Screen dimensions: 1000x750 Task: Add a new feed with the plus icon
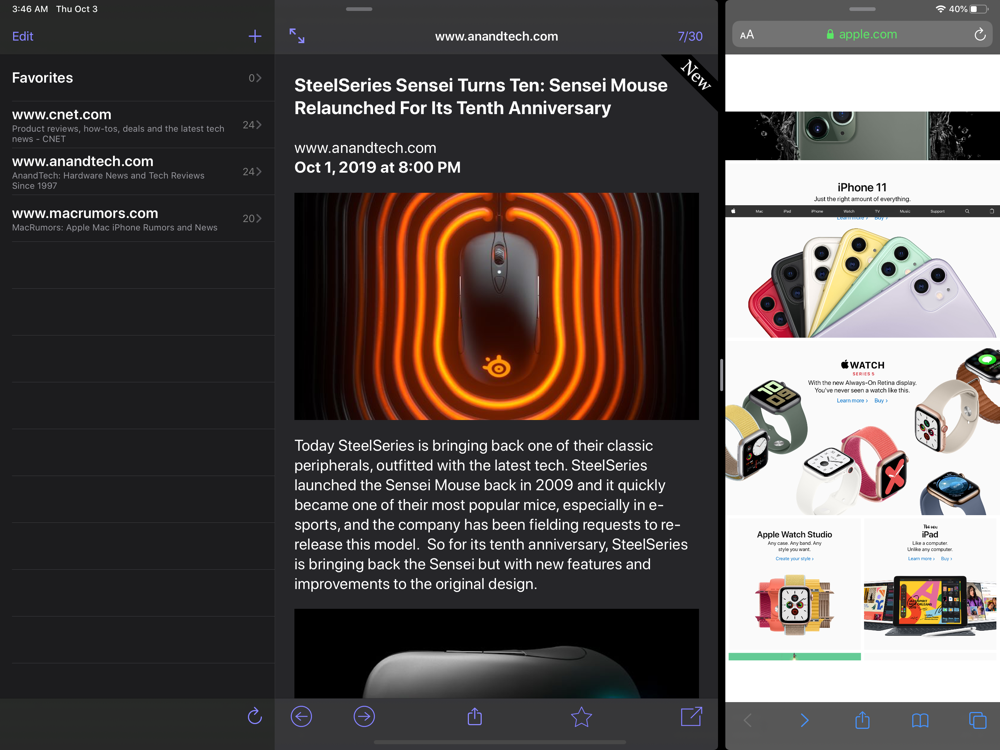click(254, 36)
